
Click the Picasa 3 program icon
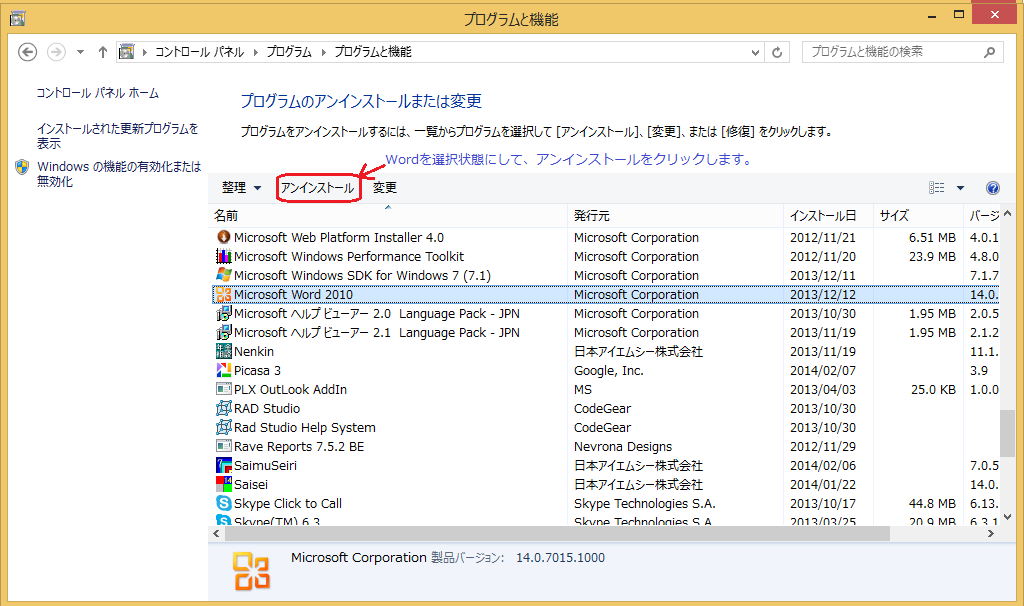pyautogui.click(x=224, y=371)
